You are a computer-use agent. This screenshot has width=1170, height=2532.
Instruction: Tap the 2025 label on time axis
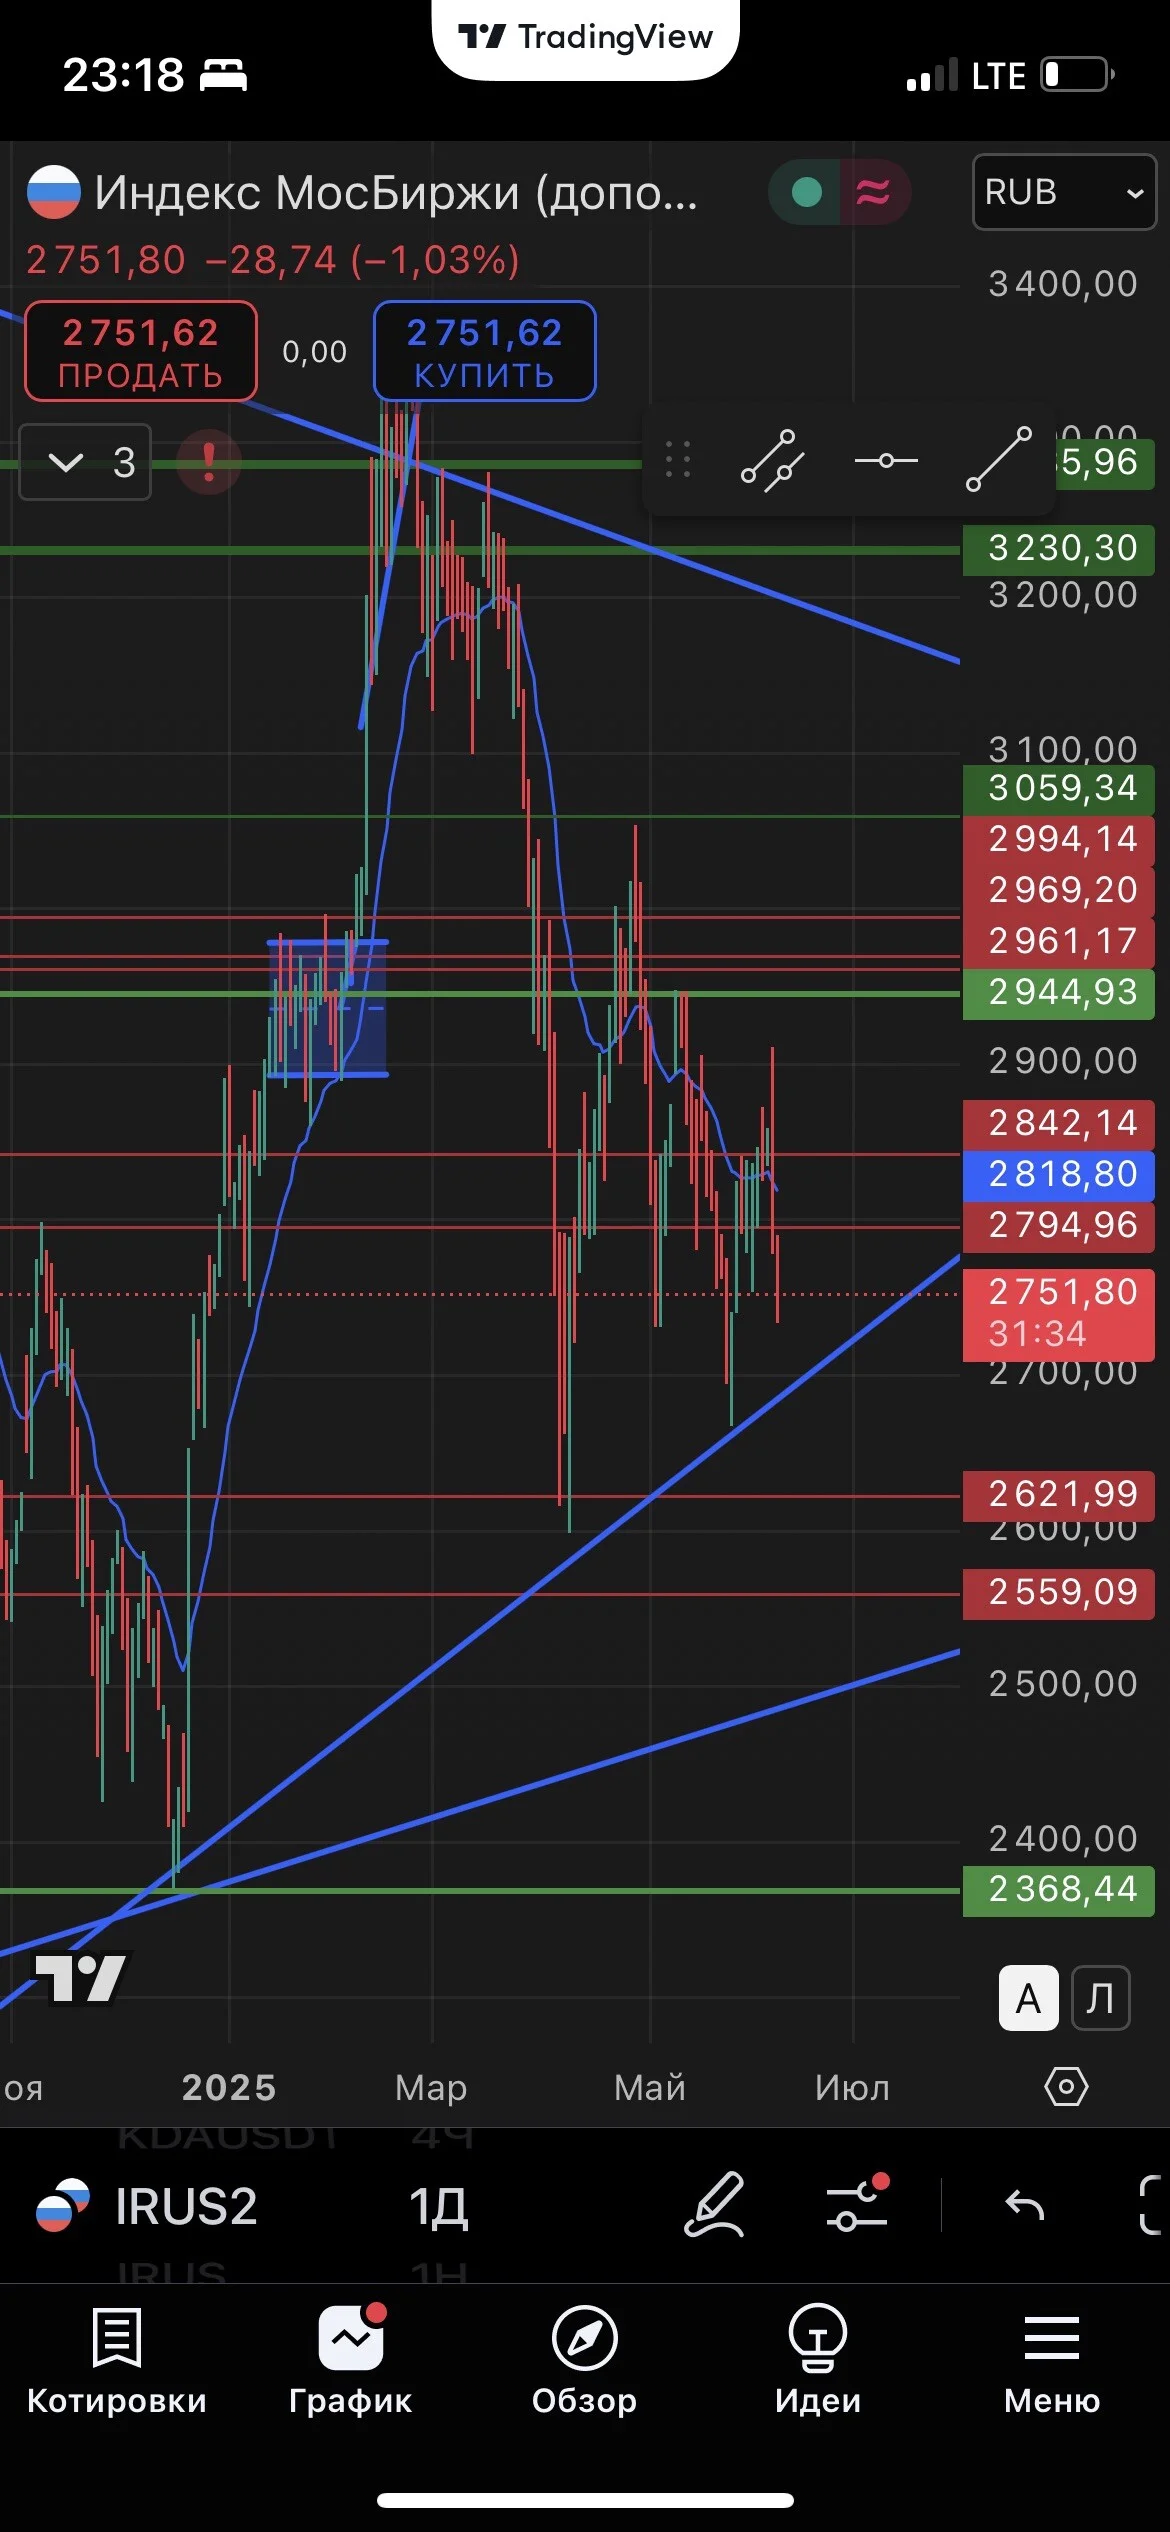pyautogui.click(x=229, y=2088)
